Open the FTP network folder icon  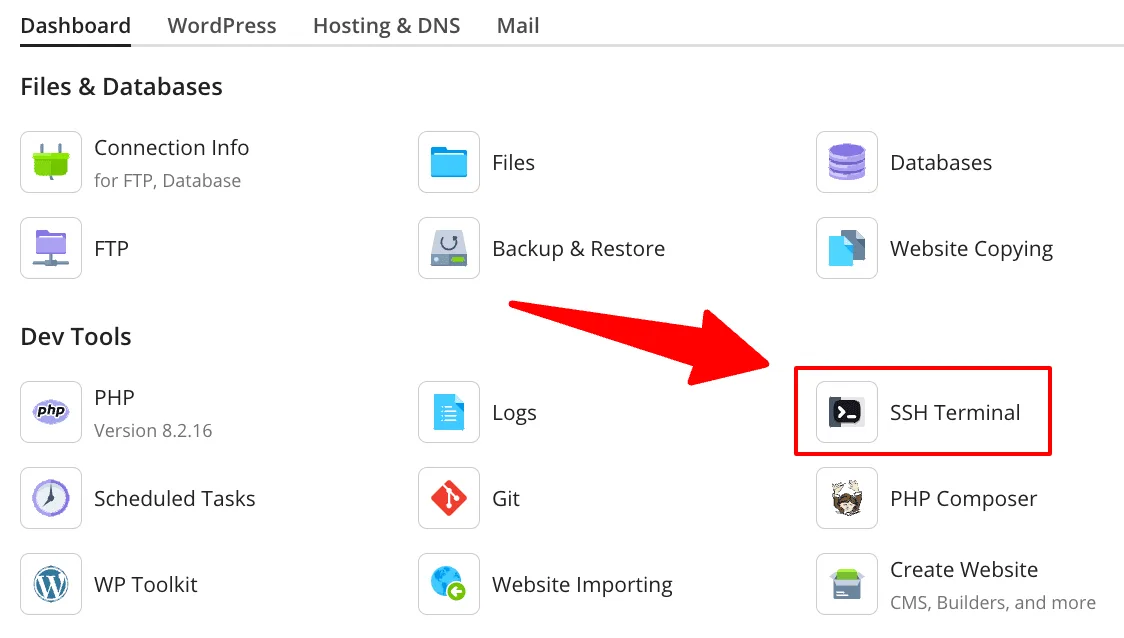pyautogui.click(x=51, y=248)
